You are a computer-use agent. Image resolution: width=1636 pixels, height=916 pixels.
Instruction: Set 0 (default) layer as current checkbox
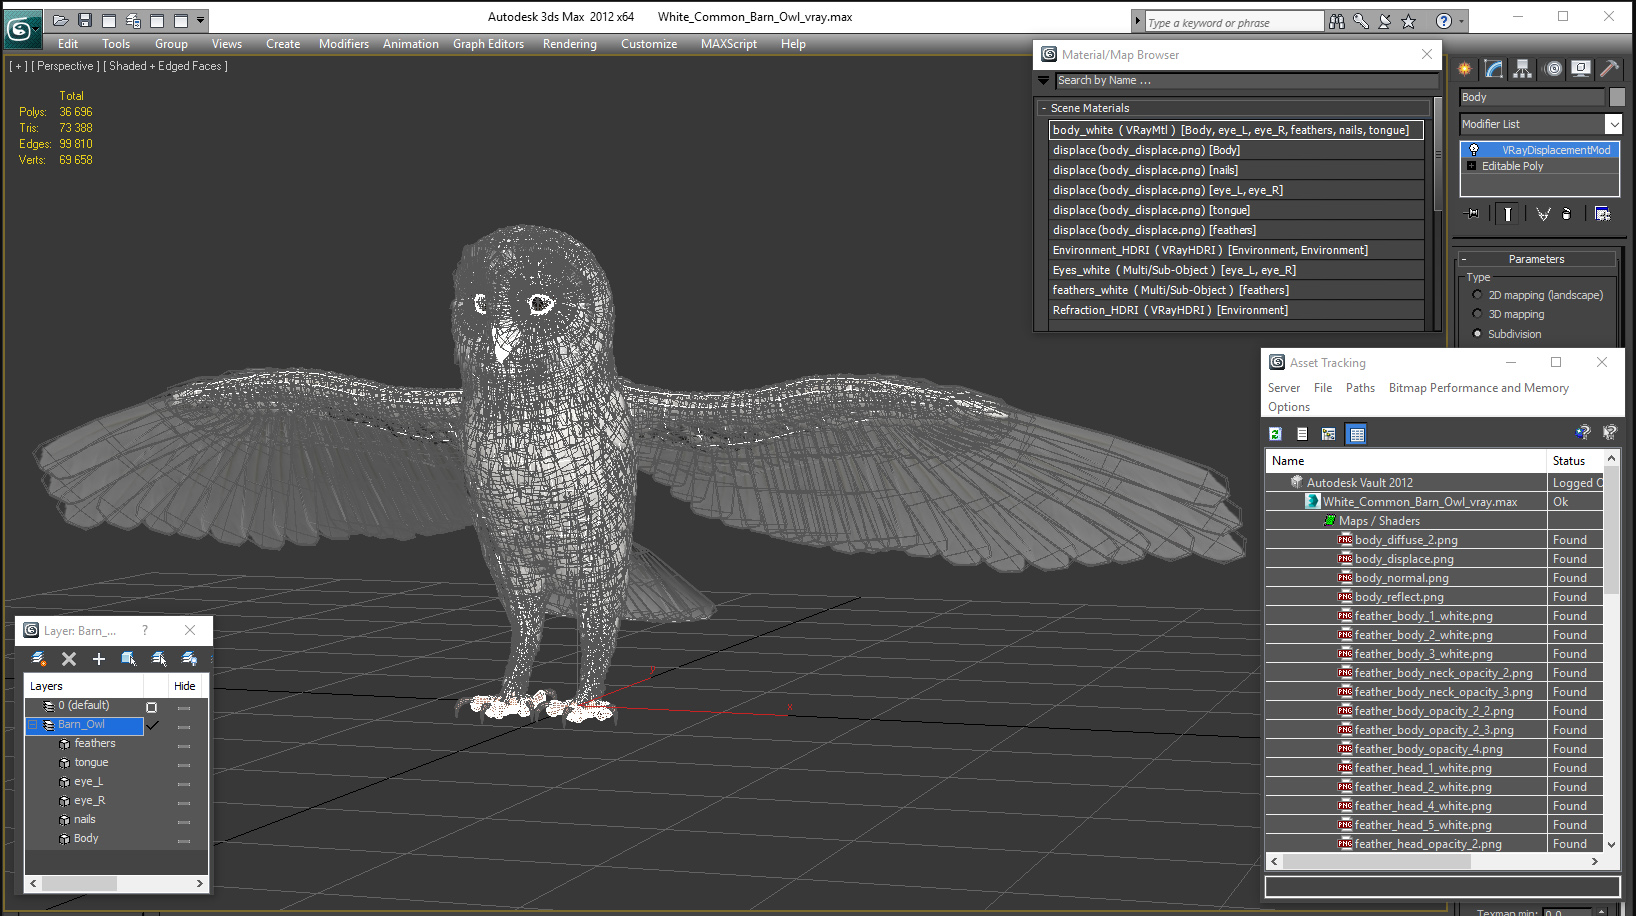[152, 707]
